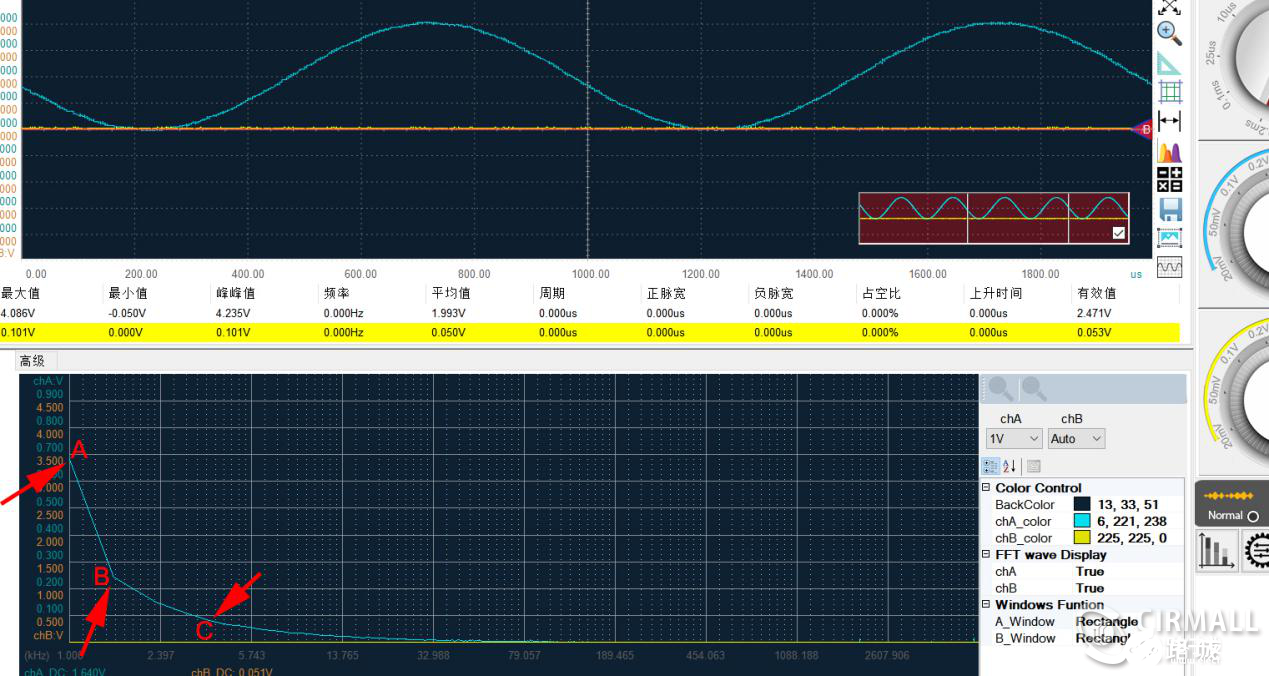Viewport: 1269px width, 676px height.
Task: Select the A_Window Rectangle row
Action: [1082, 622]
